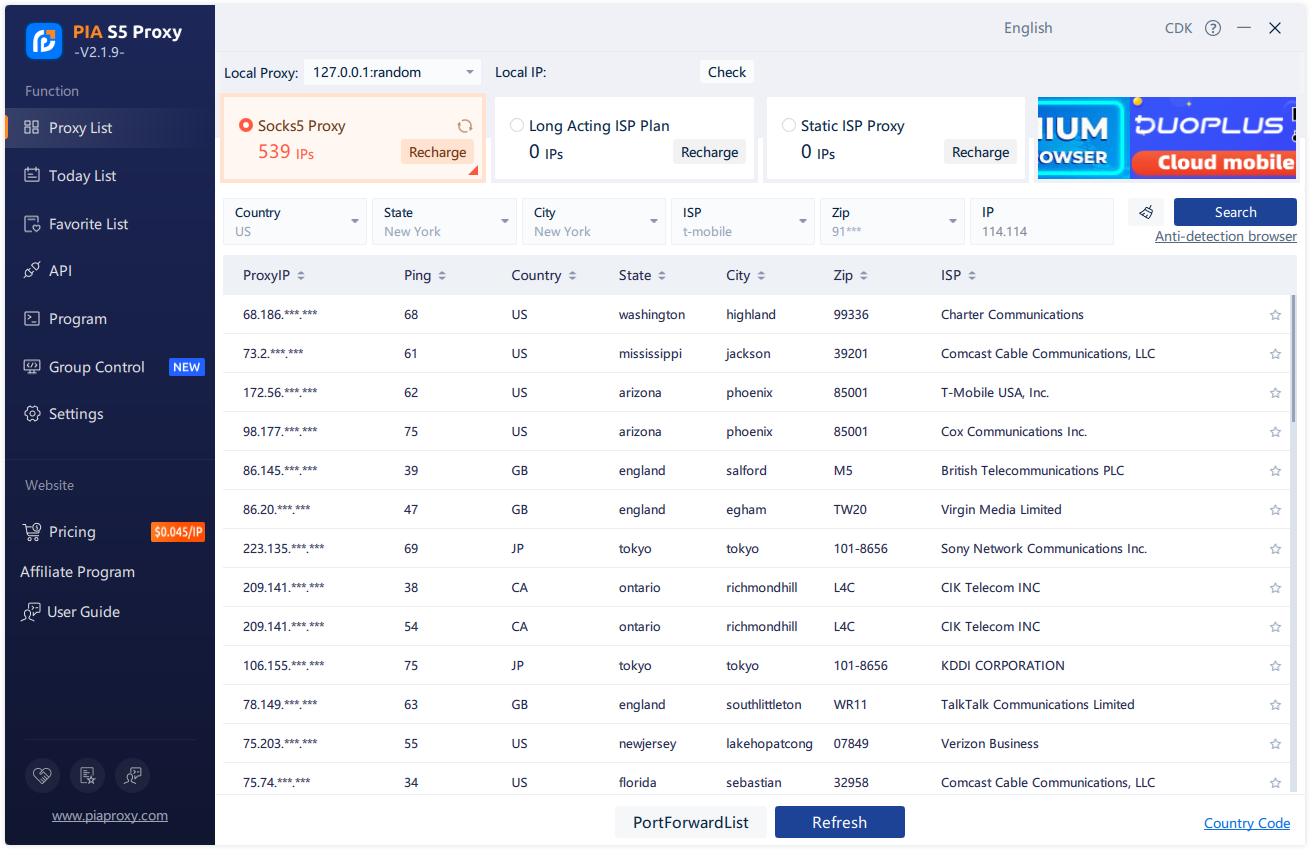Sort the list by Ping column arrows
The image size is (1310, 850).
point(442,276)
